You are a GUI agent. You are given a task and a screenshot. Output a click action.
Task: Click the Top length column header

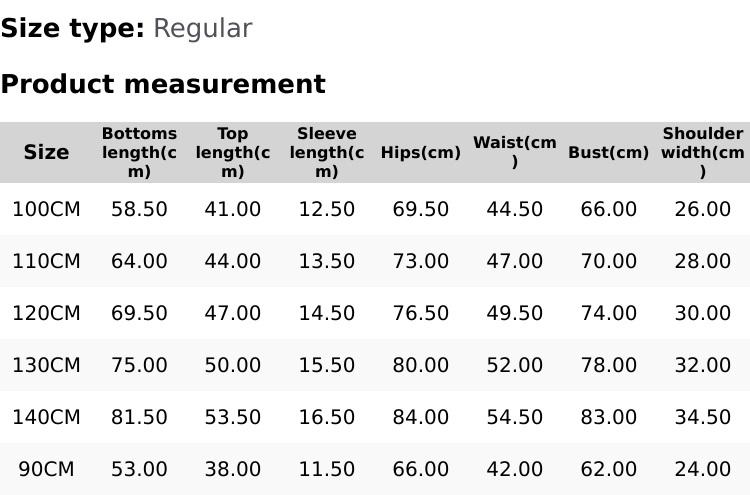232,152
